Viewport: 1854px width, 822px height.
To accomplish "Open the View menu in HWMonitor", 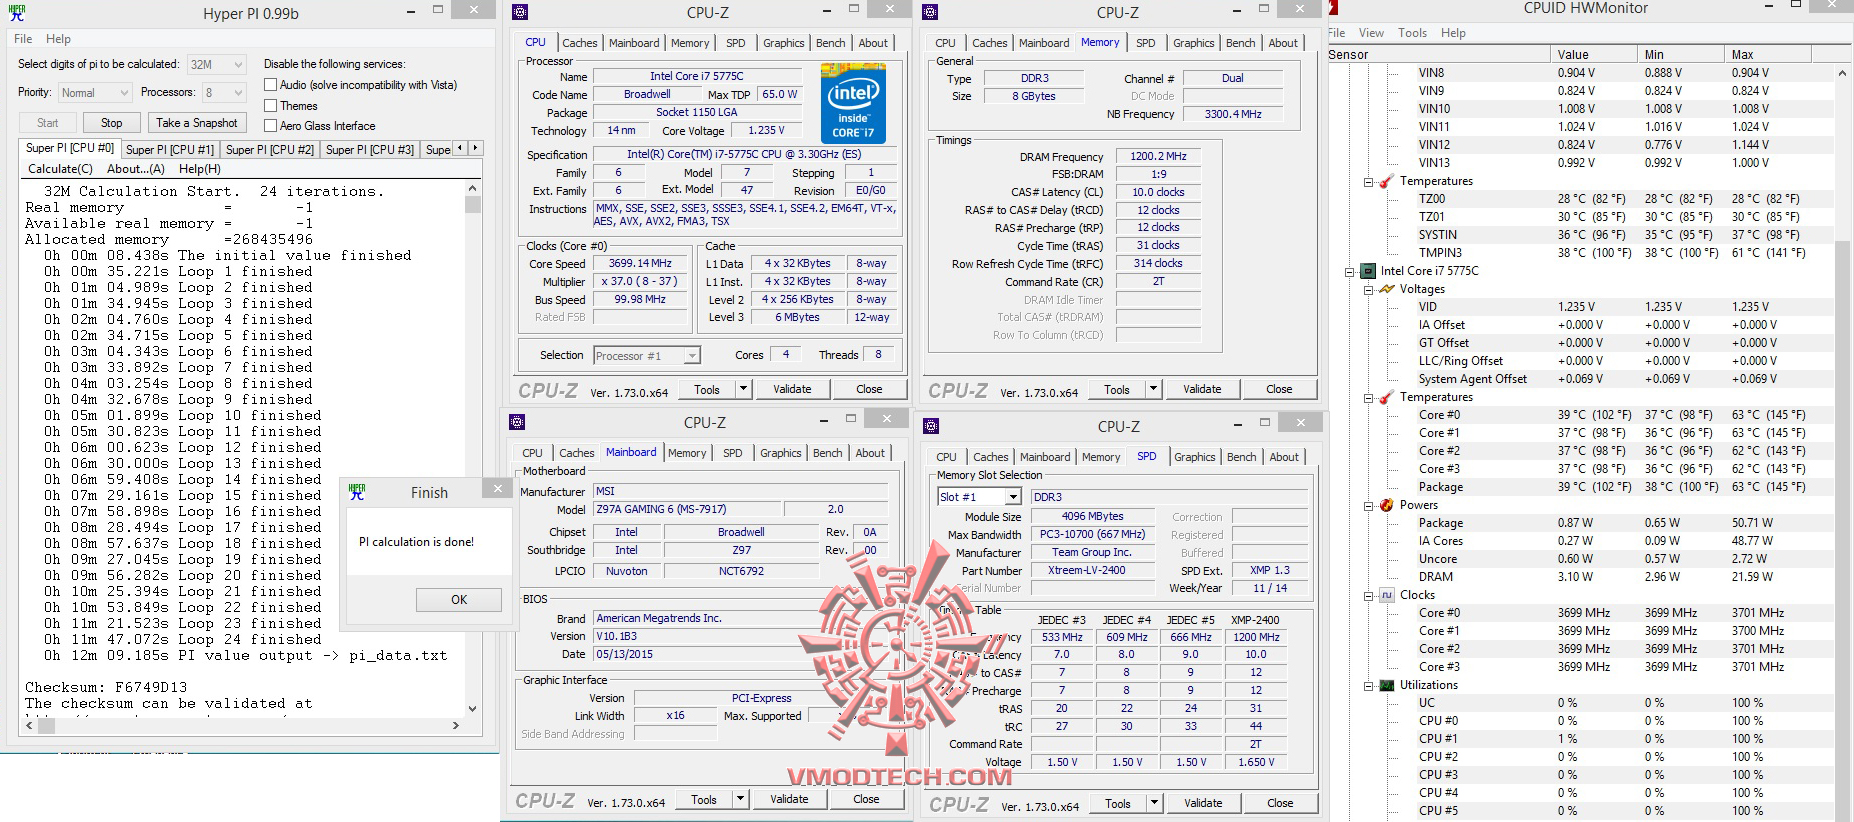I will [1371, 33].
